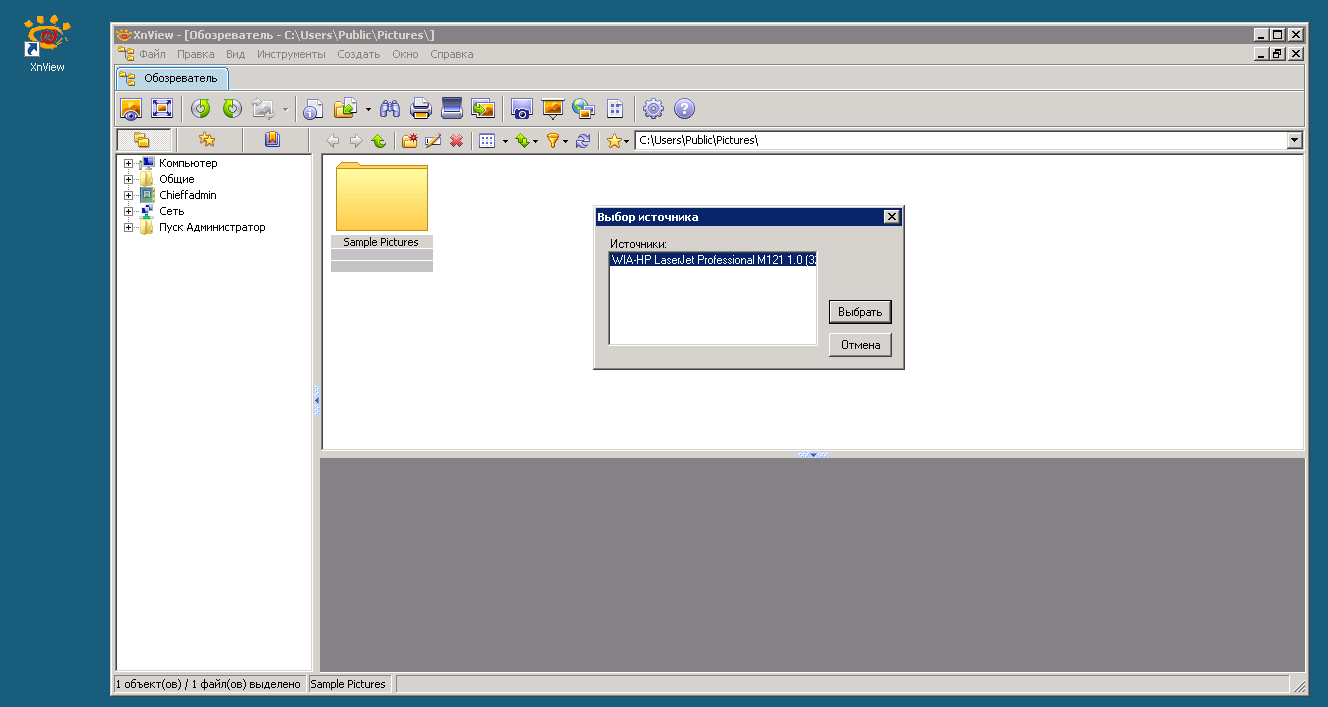Open favorites star dropdown arrow
This screenshot has height=707, width=1328.
pyautogui.click(x=627, y=141)
